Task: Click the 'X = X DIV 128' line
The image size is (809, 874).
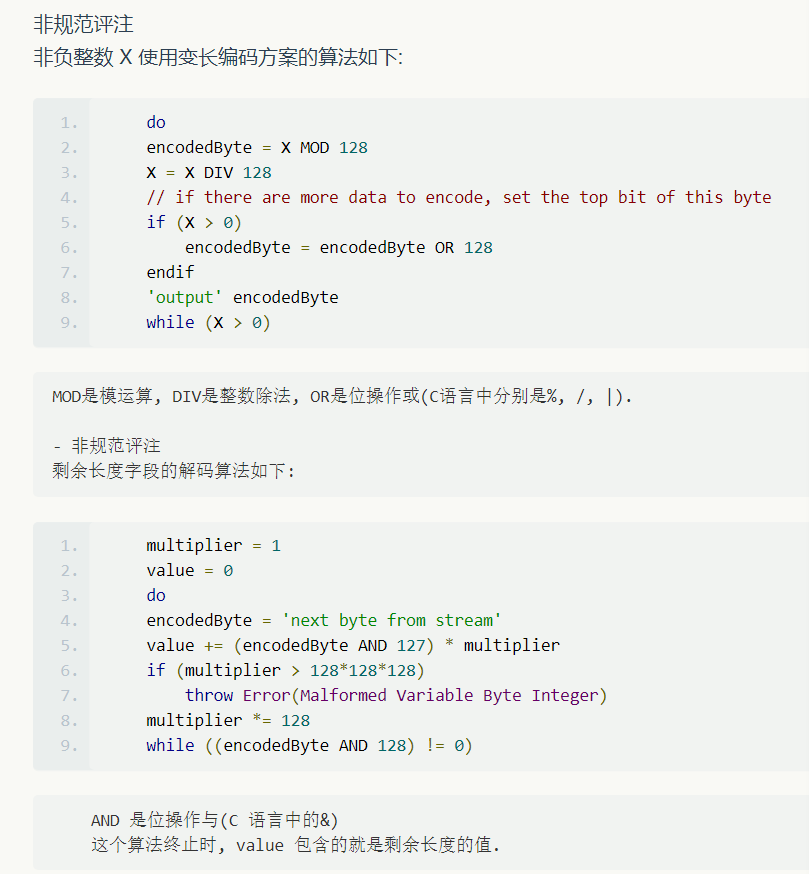Action: coord(209,173)
